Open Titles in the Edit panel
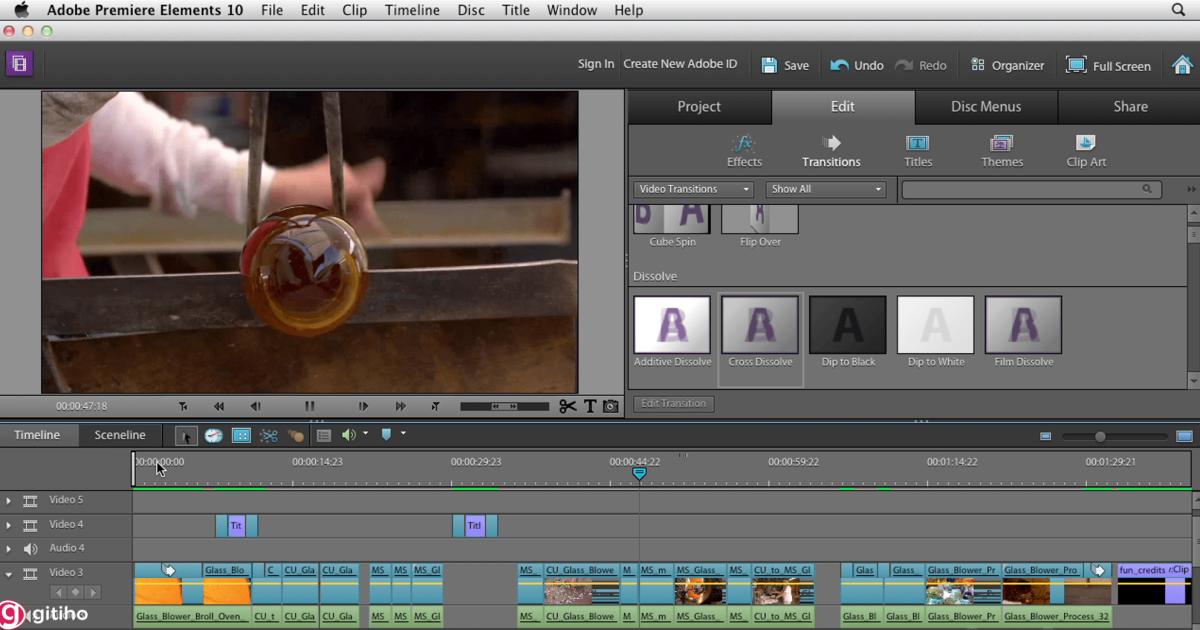This screenshot has height=630, width=1200. [x=917, y=150]
